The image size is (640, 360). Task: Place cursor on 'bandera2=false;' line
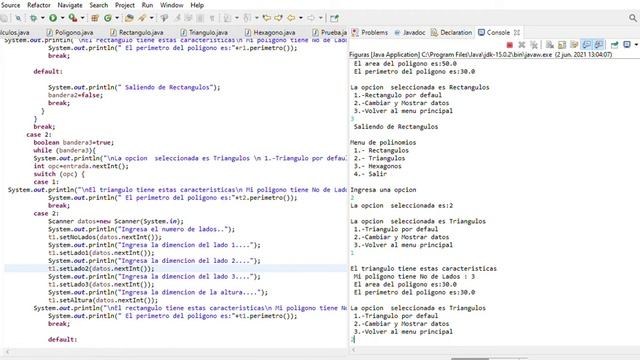coord(76,95)
